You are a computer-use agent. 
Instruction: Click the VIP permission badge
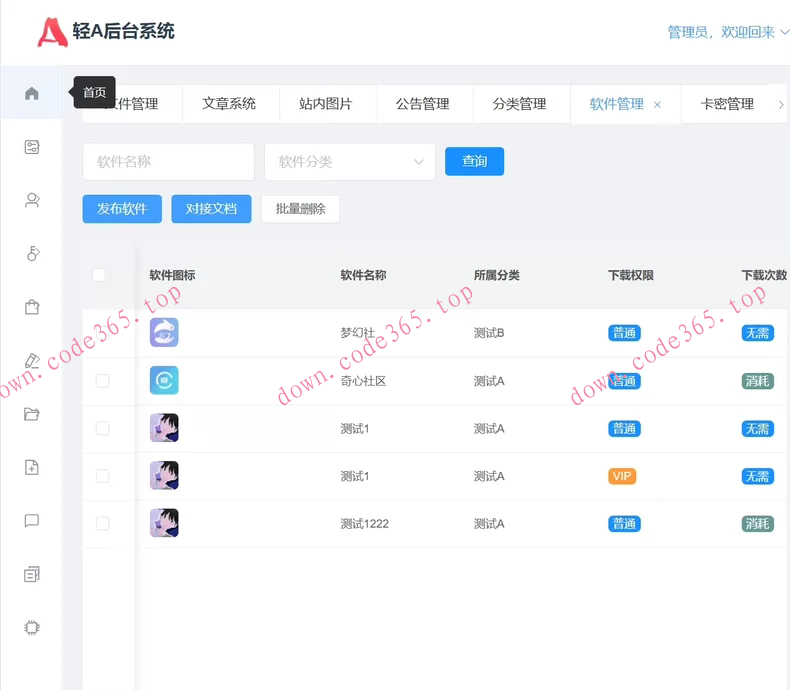coord(622,476)
